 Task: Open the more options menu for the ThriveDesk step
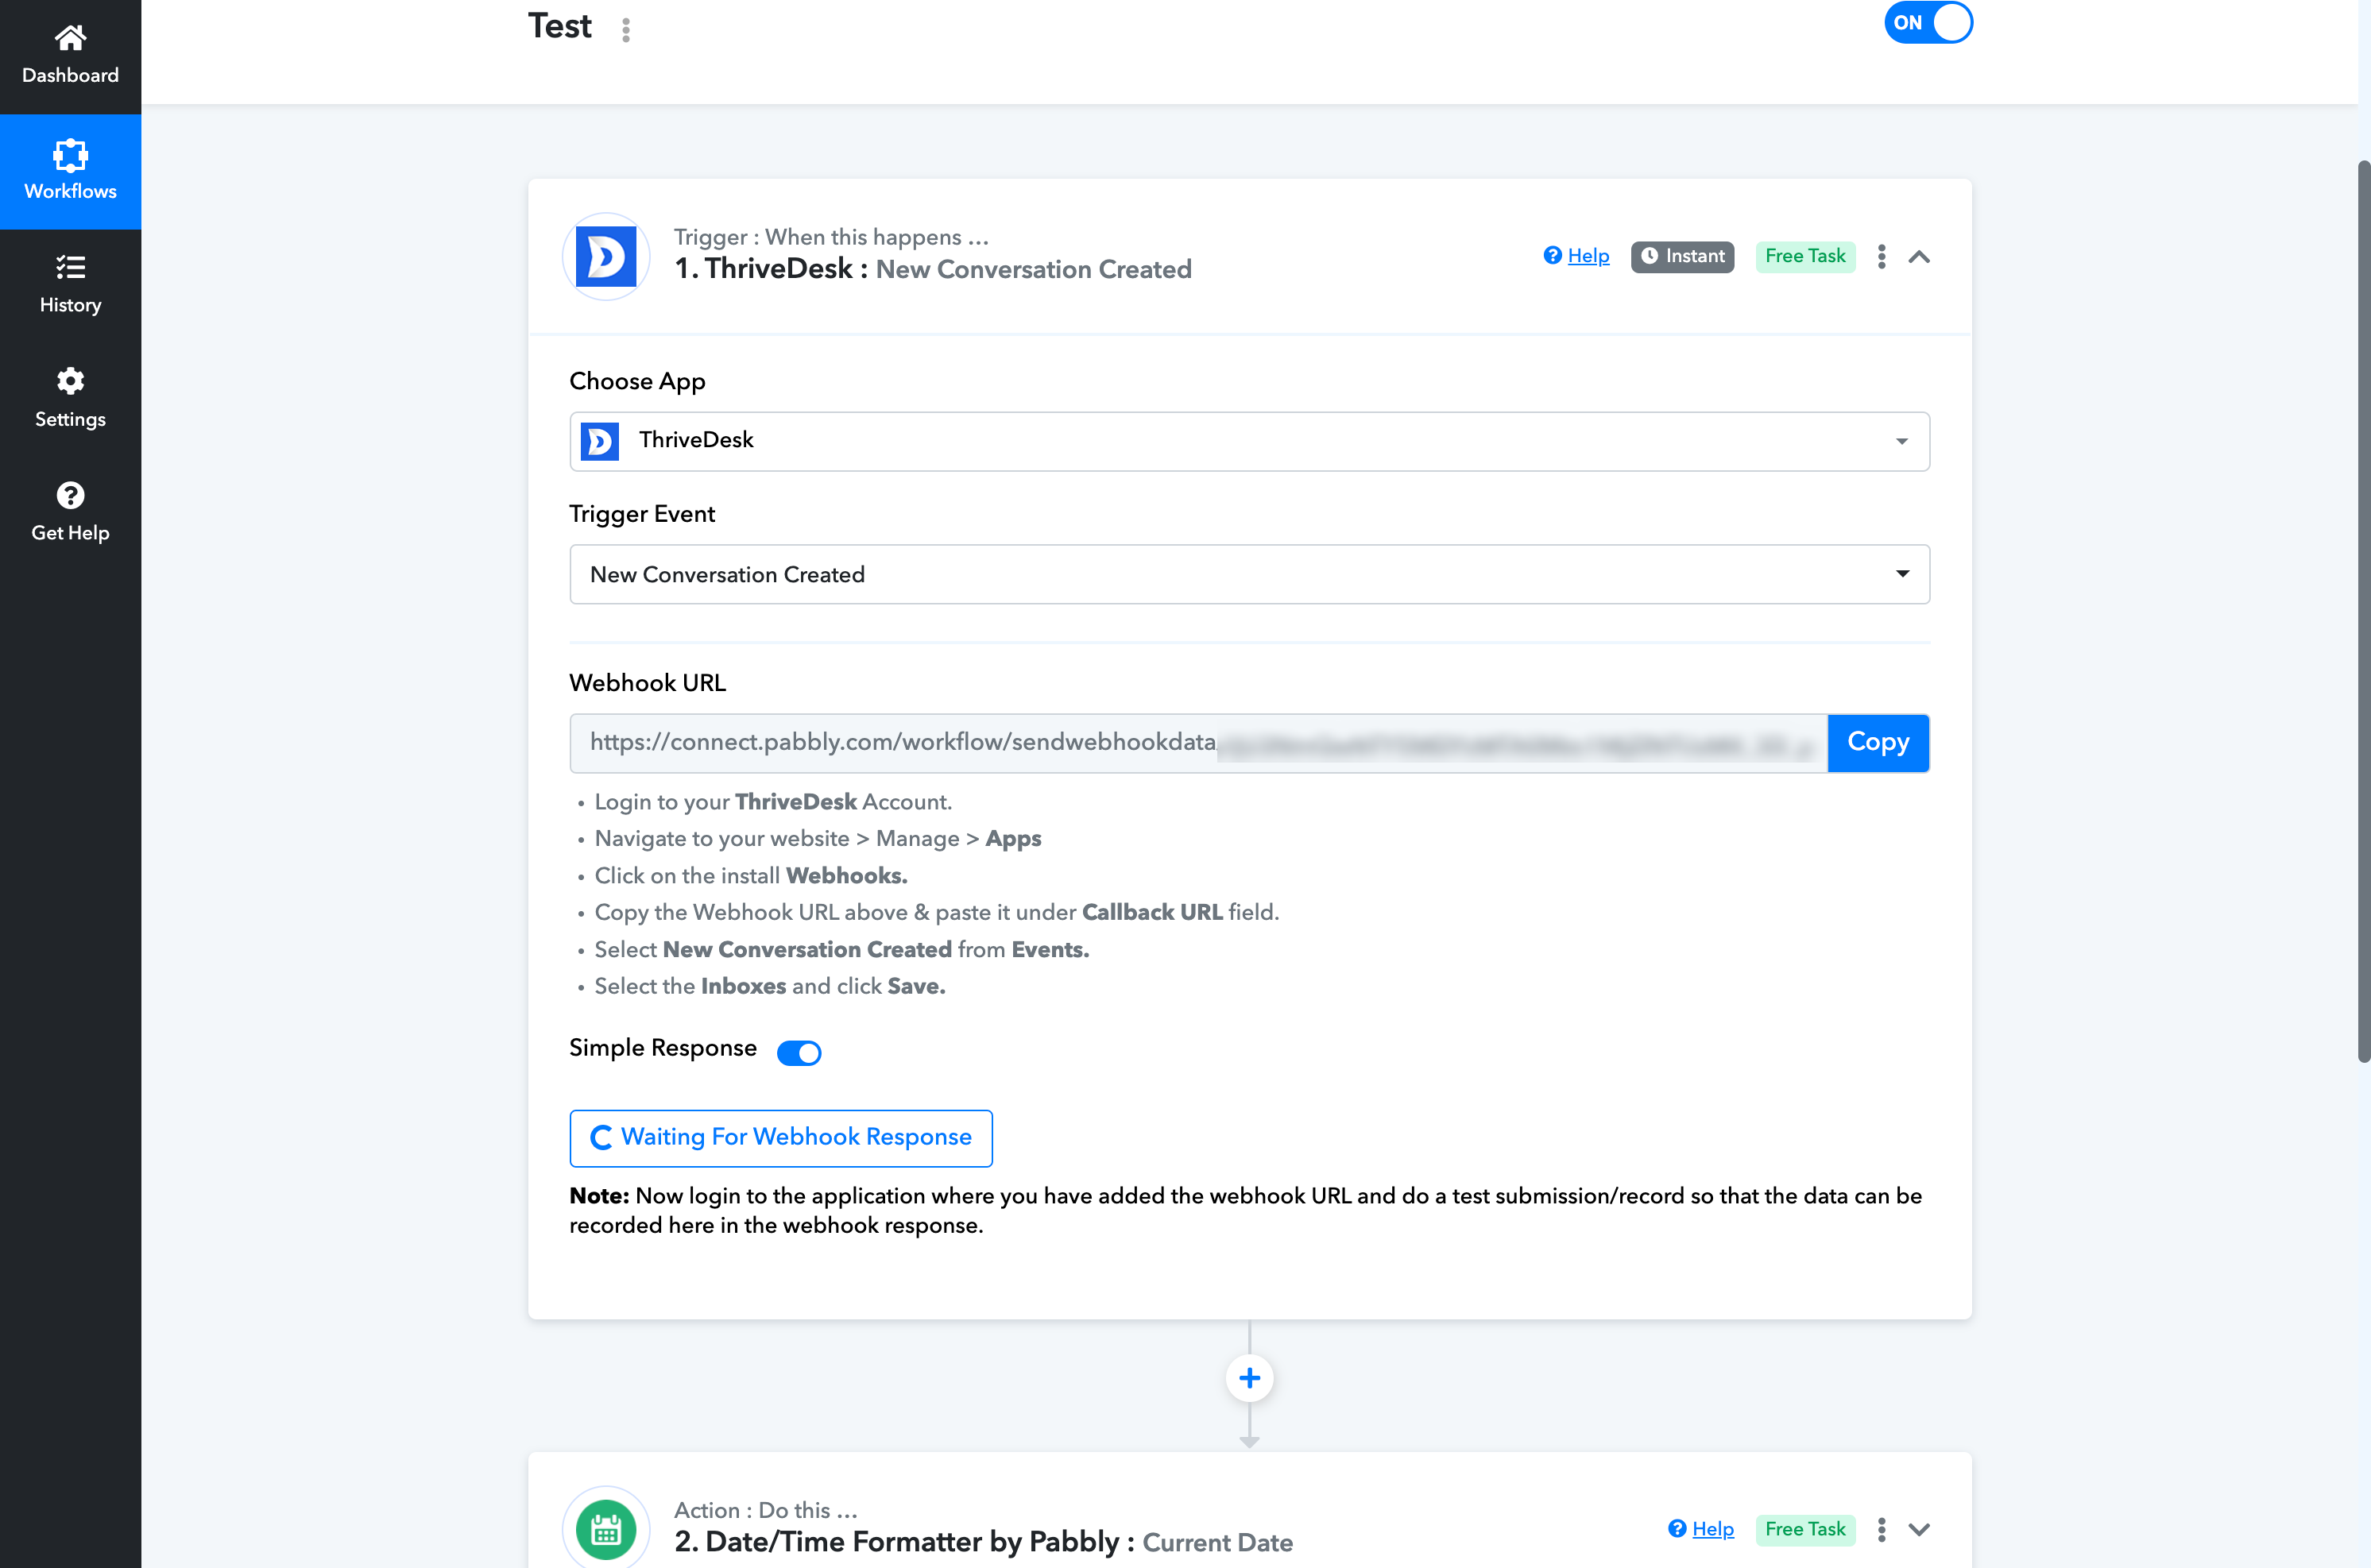click(1881, 257)
